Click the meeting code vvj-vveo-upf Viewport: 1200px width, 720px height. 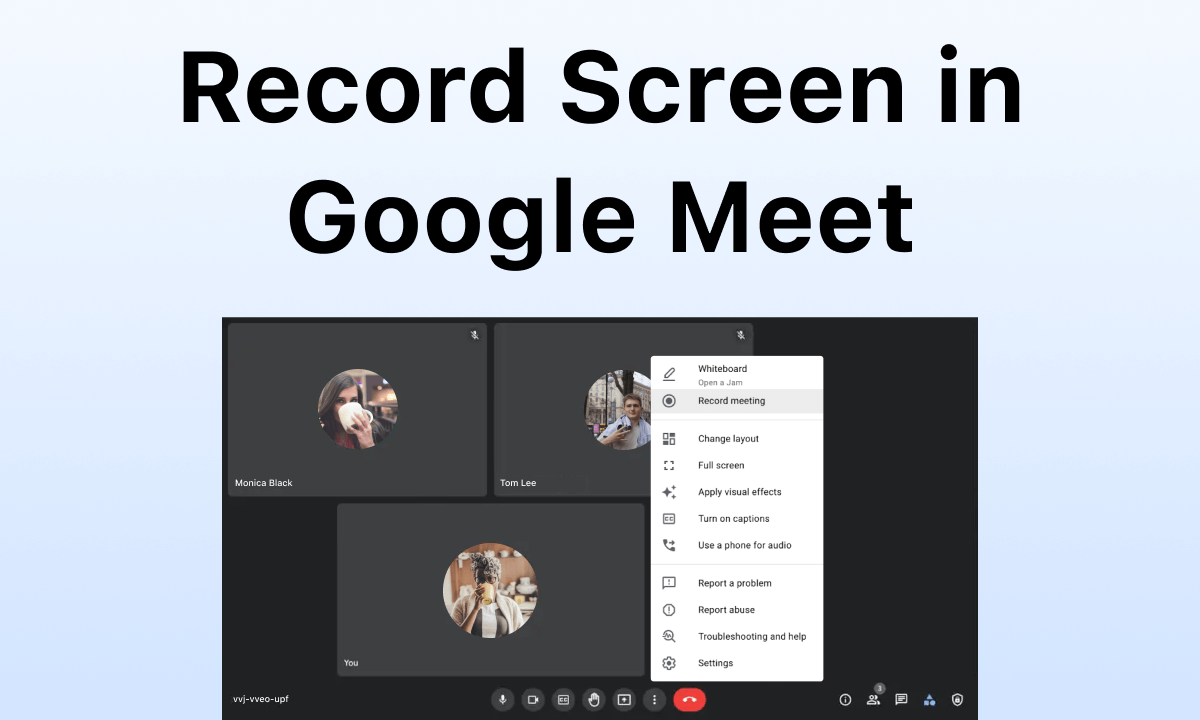click(x=258, y=699)
